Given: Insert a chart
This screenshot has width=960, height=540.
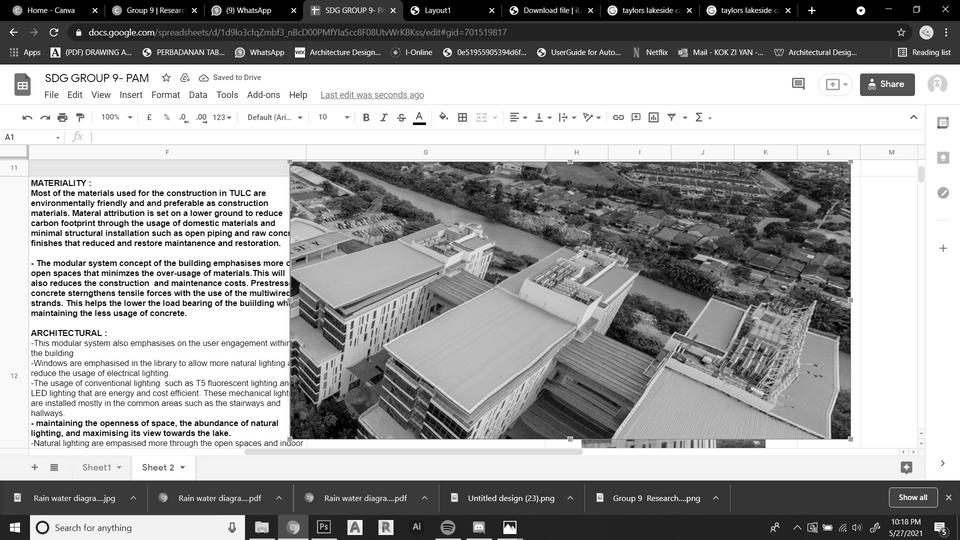Looking at the screenshot, I should tap(654, 117).
